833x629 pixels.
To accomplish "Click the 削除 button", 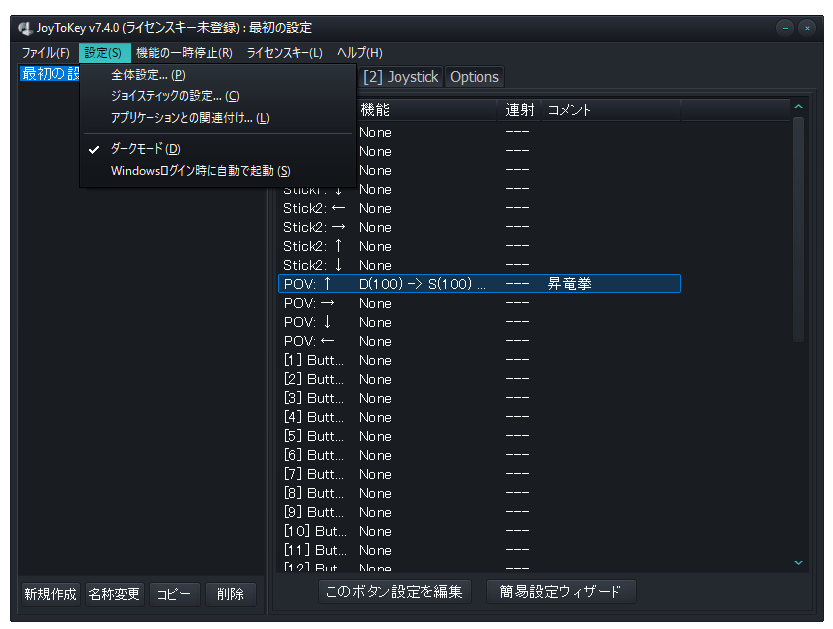I will coord(231,594).
